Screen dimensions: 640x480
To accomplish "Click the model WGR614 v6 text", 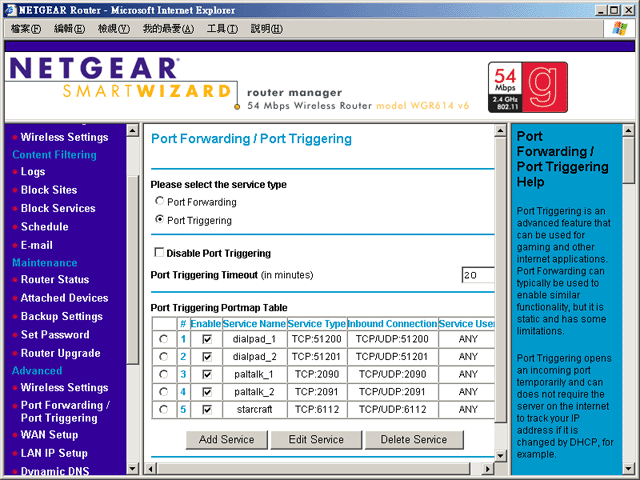I will 422,106.
